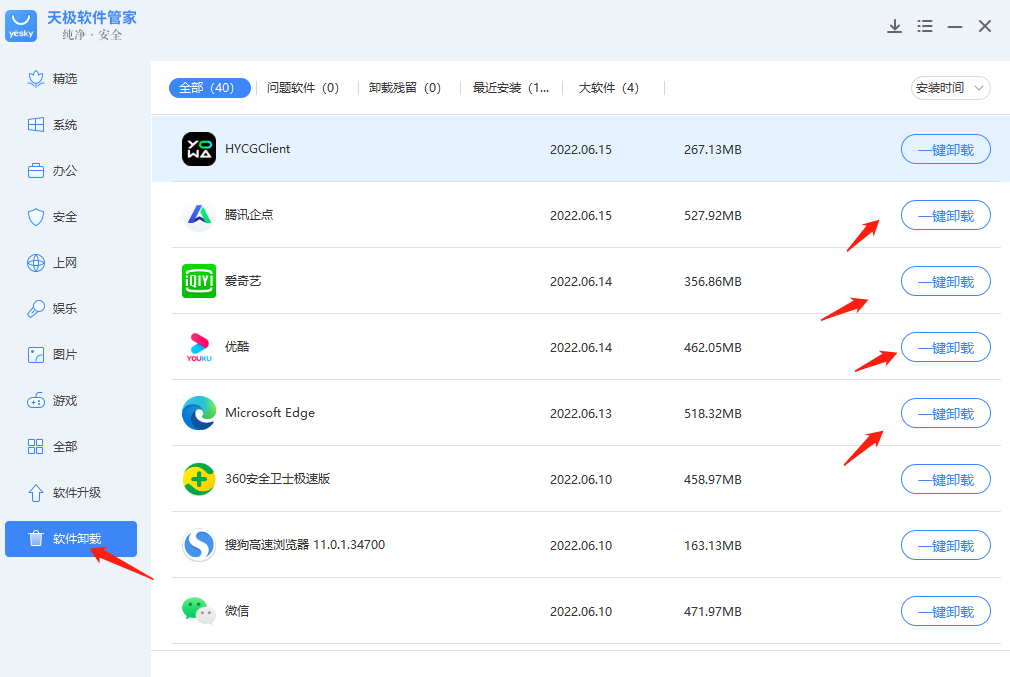Image resolution: width=1010 pixels, height=677 pixels.
Task: Click the 462.05MB size value
Action: tap(712, 348)
